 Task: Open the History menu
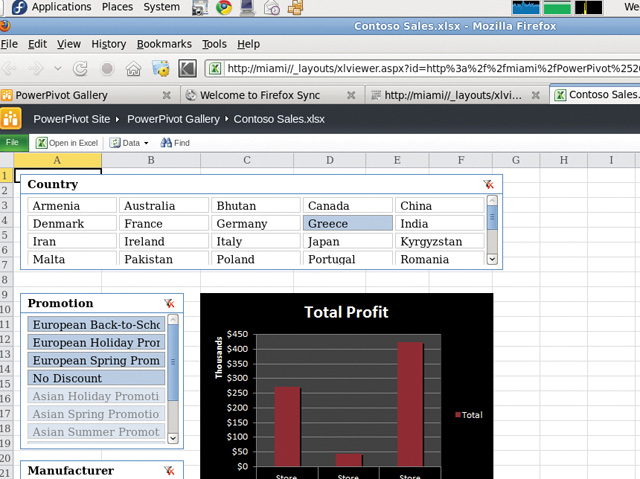(x=109, y=44)
